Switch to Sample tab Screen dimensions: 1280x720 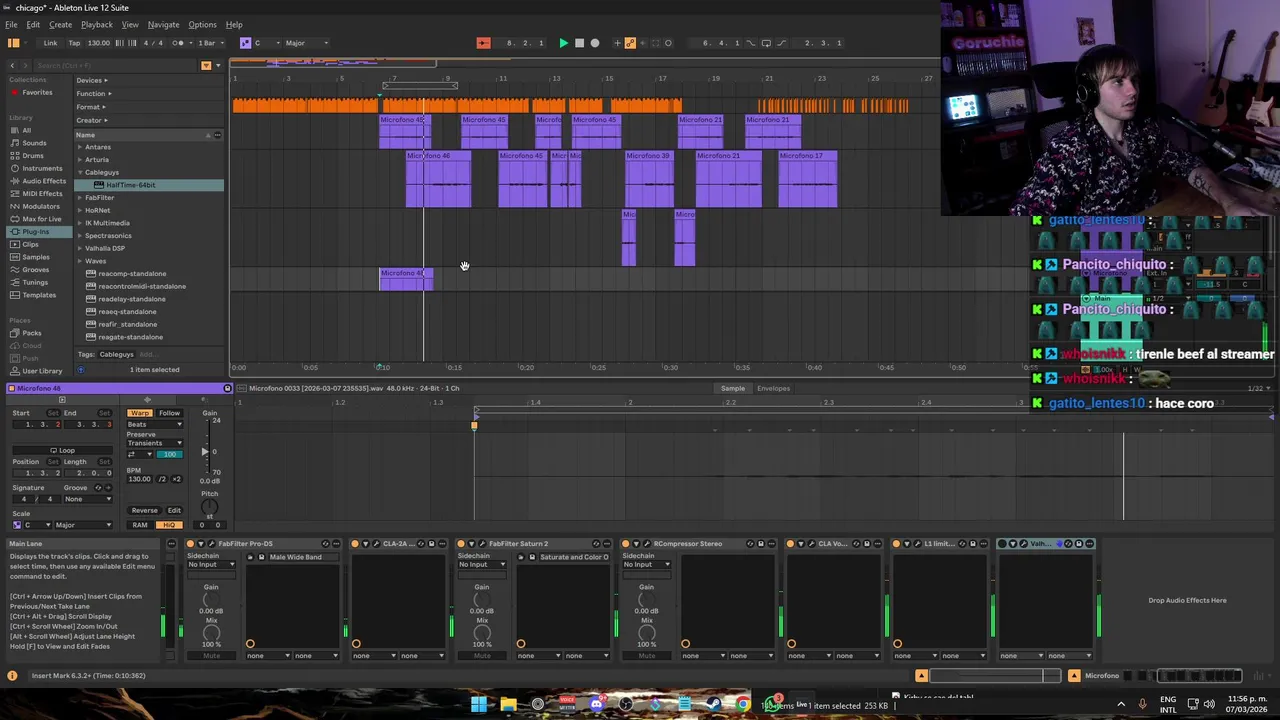[x=733, y=388]
